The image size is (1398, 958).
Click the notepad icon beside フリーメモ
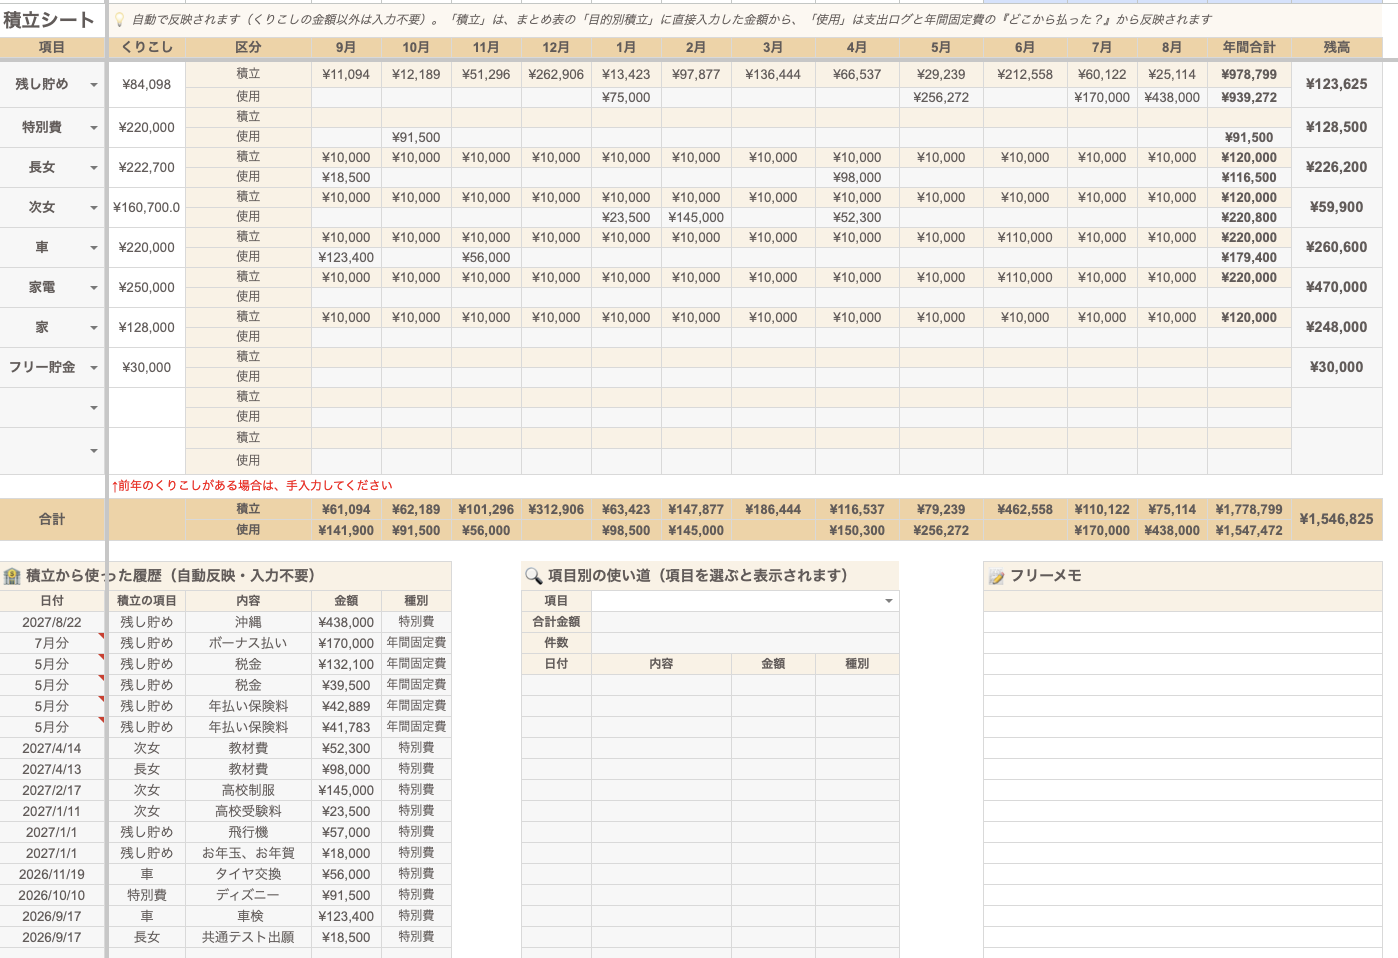[x=996, y=576]
